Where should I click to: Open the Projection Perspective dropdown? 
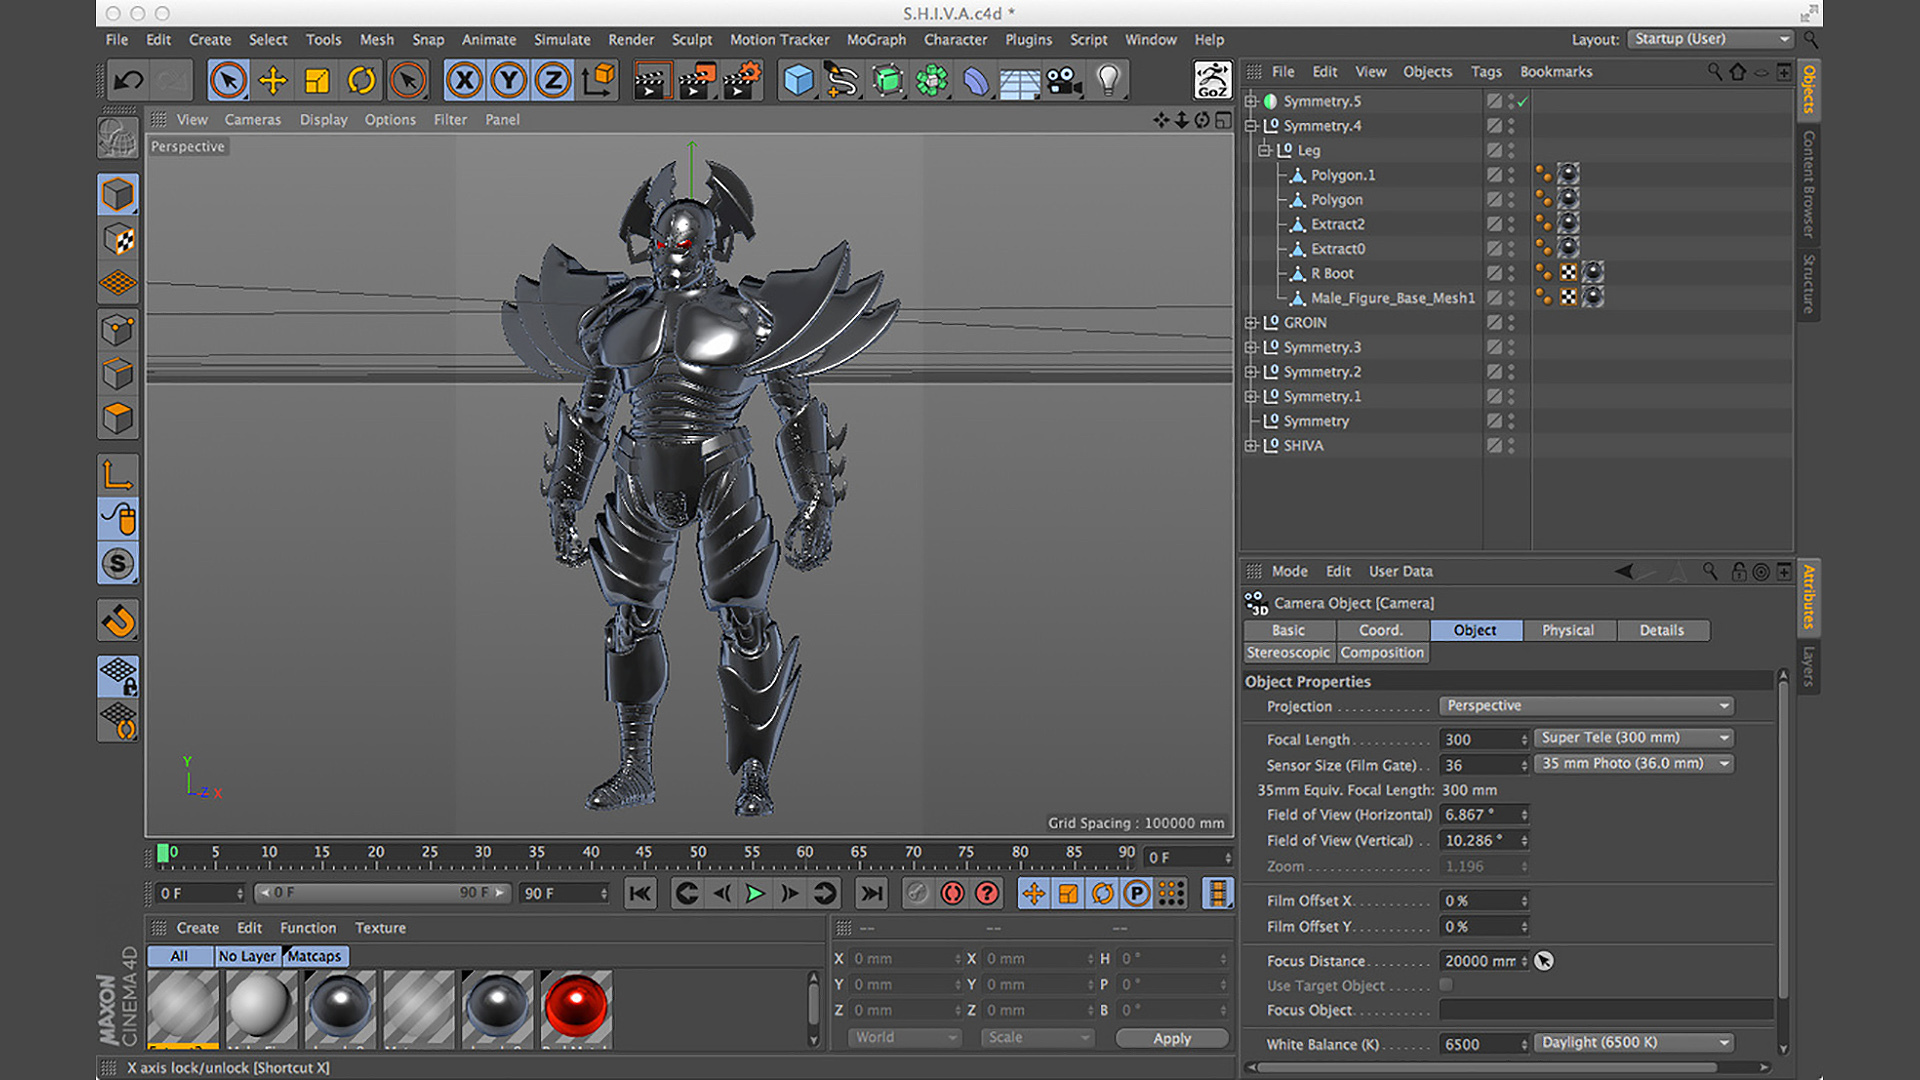click(1586, 706)
